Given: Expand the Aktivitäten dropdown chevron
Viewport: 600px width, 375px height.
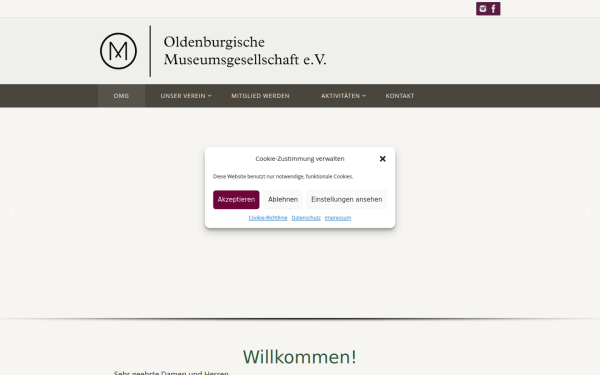Looking at the screenshot, I should 364,96.
